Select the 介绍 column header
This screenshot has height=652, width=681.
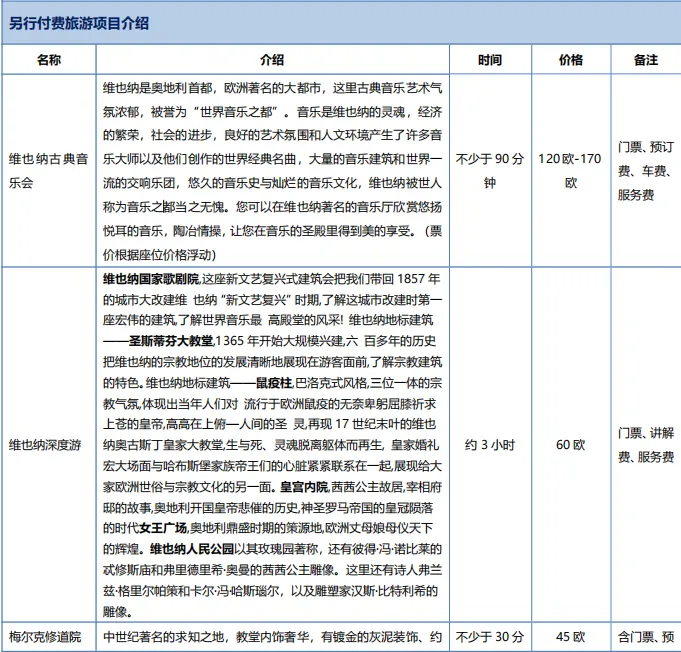[x=271, y=60]
